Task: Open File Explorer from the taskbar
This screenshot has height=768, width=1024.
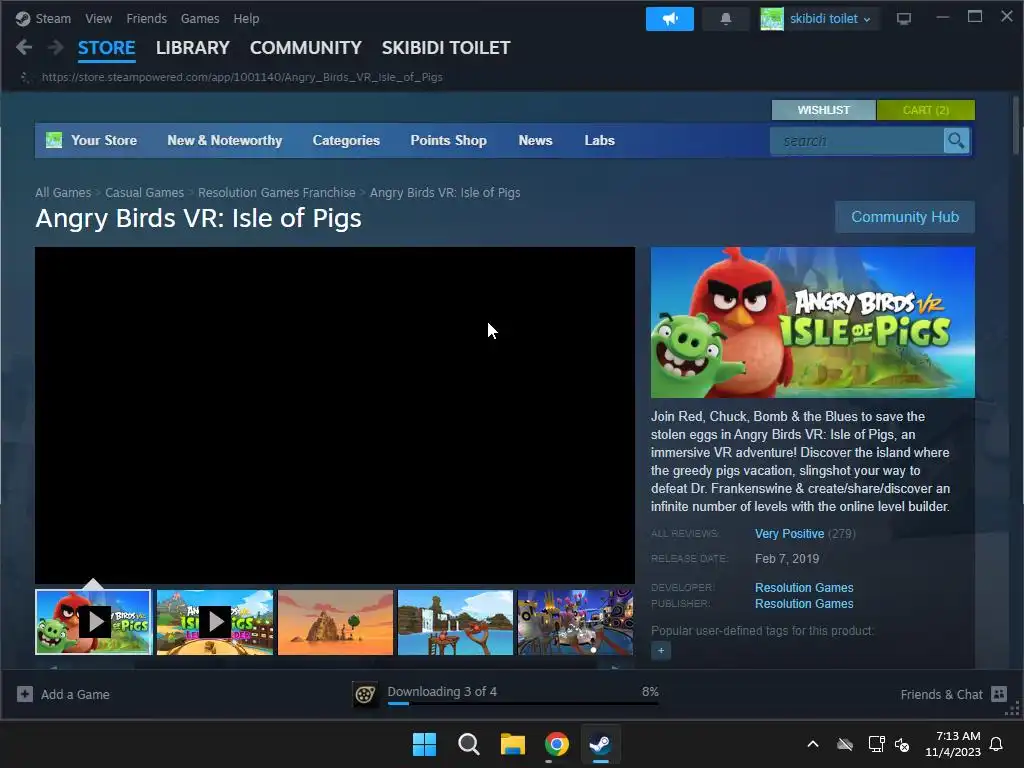Action: click(x=513, y=744)
